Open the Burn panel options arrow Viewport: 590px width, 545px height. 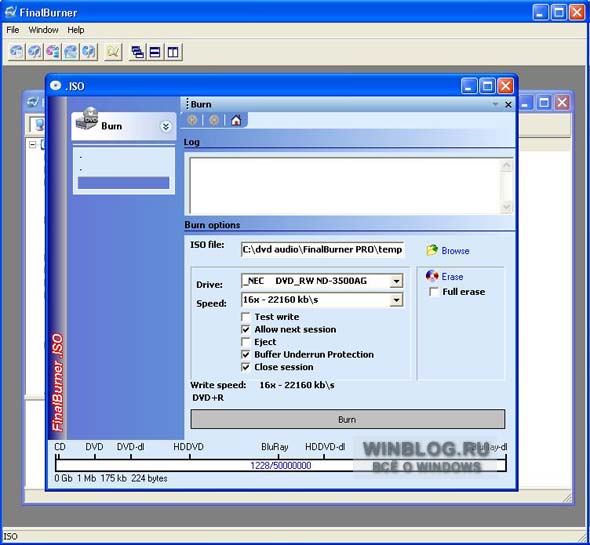coord(496,104)
